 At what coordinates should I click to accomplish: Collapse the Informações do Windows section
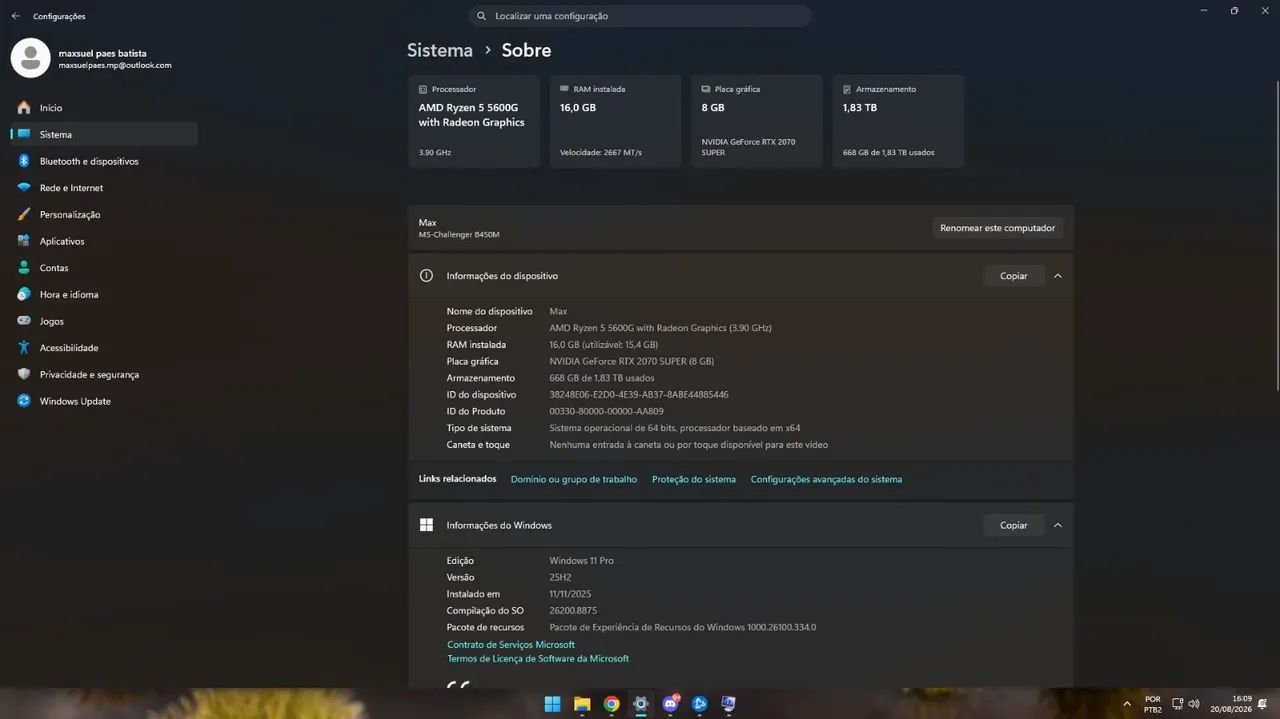(x=1058, y=525)
